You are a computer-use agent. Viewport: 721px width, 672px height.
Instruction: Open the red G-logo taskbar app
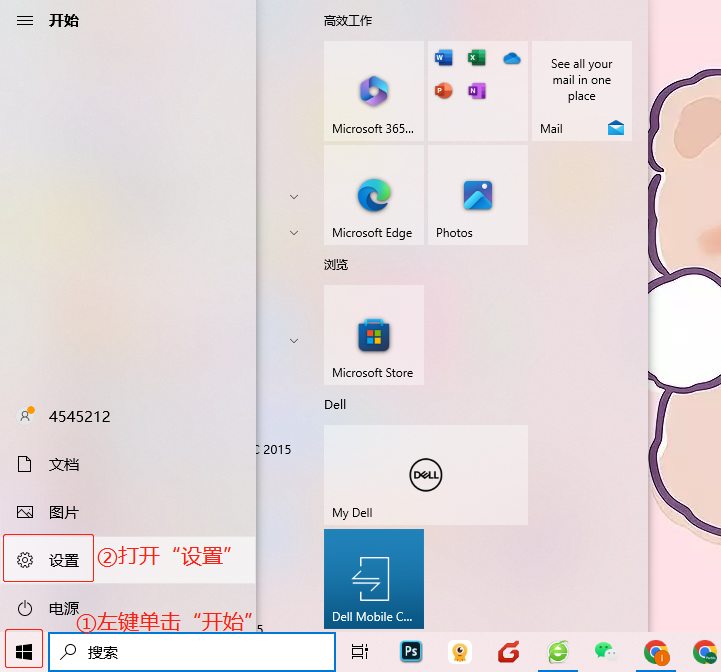(x=509, y=651)
